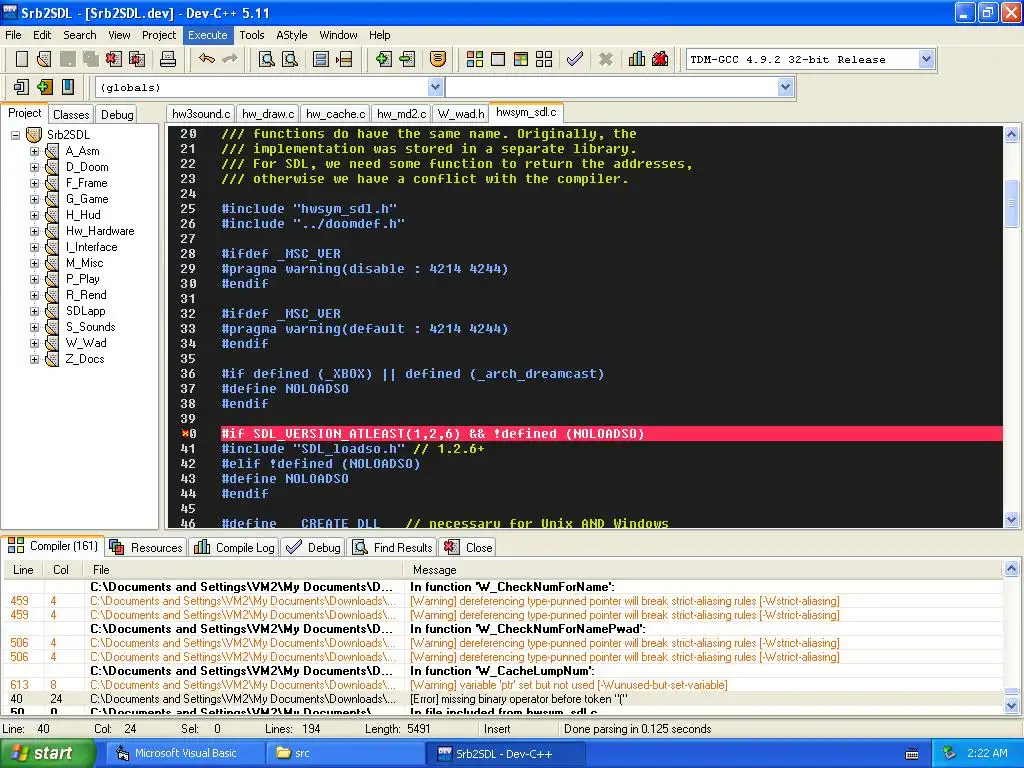
Task: Open the File menu
Action: click(x=13, y=35)
